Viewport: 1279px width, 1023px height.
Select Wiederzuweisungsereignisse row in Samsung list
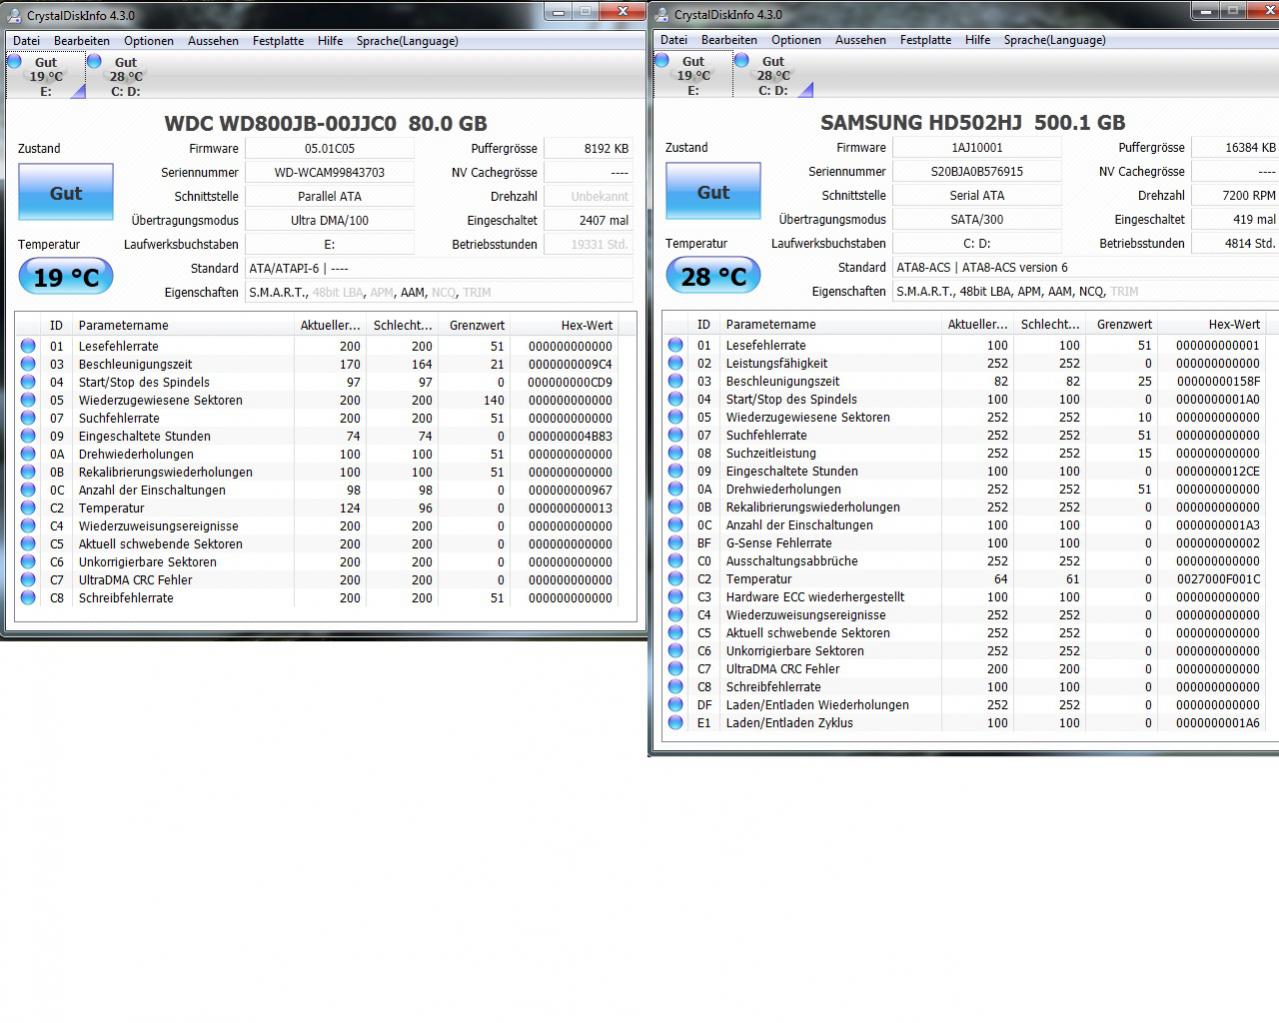pos(971,615)
